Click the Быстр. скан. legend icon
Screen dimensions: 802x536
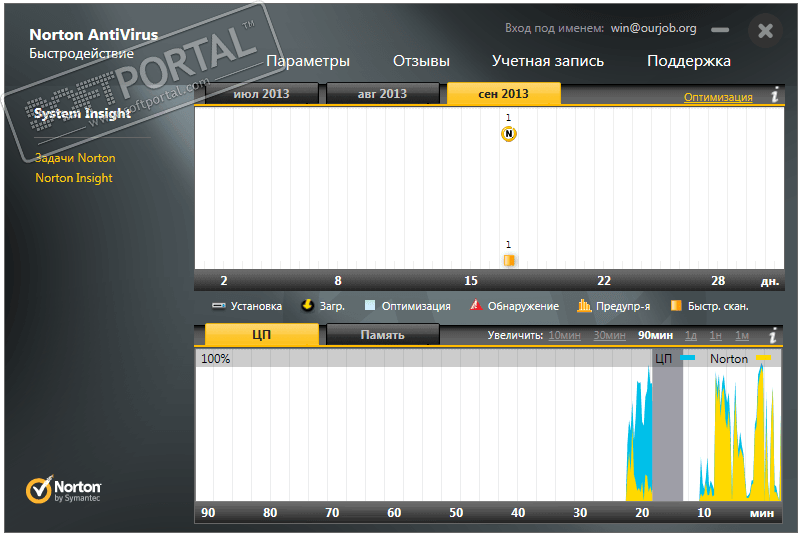coord(676,305)
